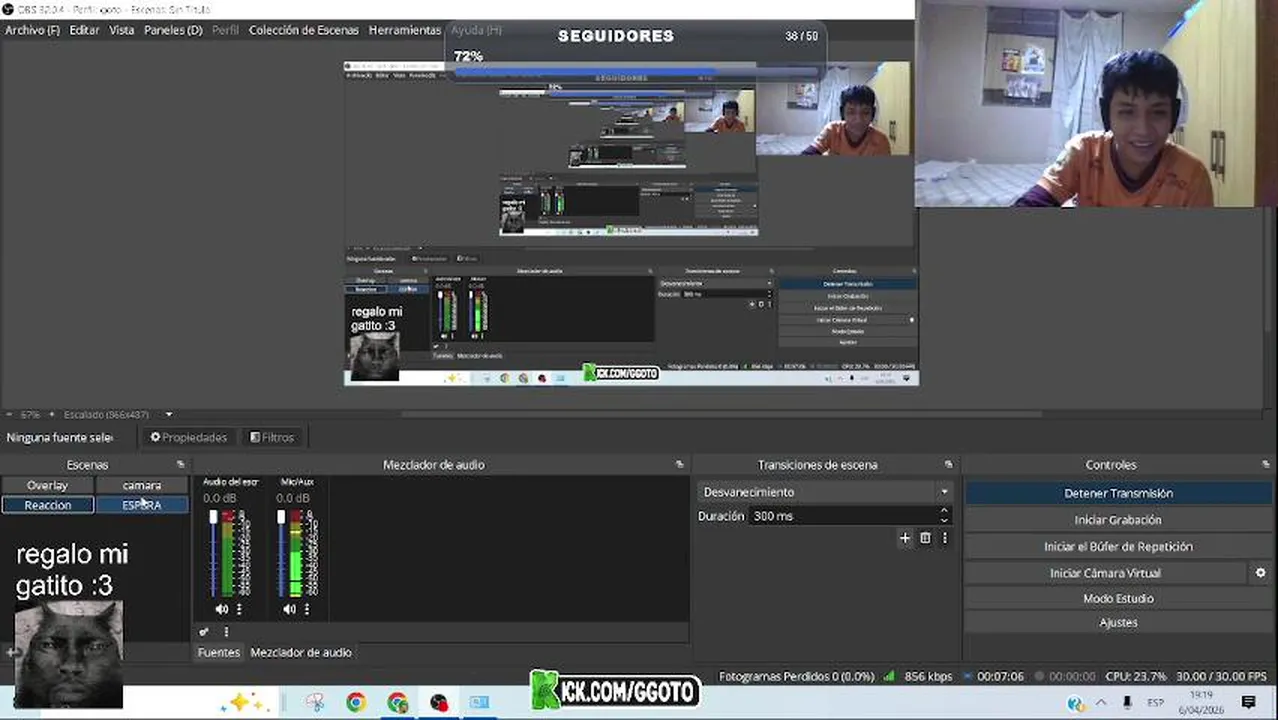Screen dimensions: 1278x720
Task: Open virtual camera settings gear icon
Action: (1260, 573)
